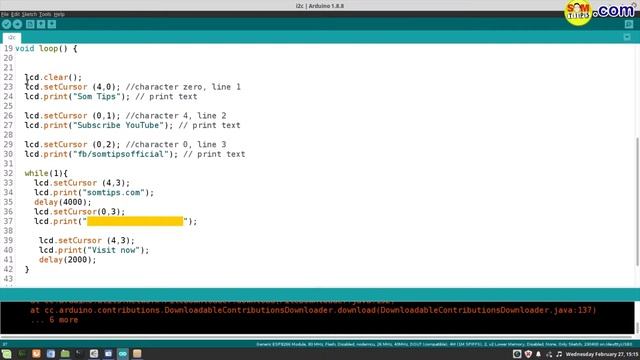Click the "while(1){" line
The width and height of the screenshot is (640, 360).
(46, 173)
